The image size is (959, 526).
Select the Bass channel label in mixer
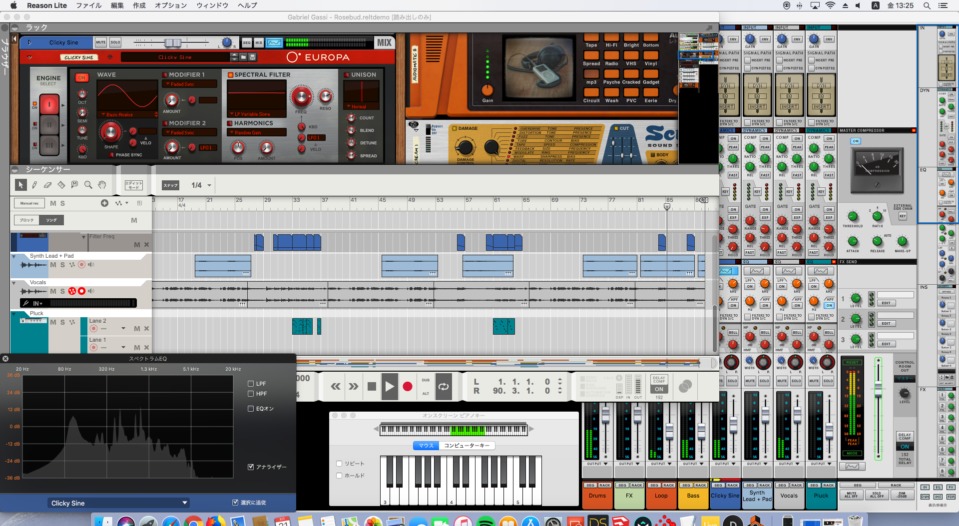coord(693,495)
